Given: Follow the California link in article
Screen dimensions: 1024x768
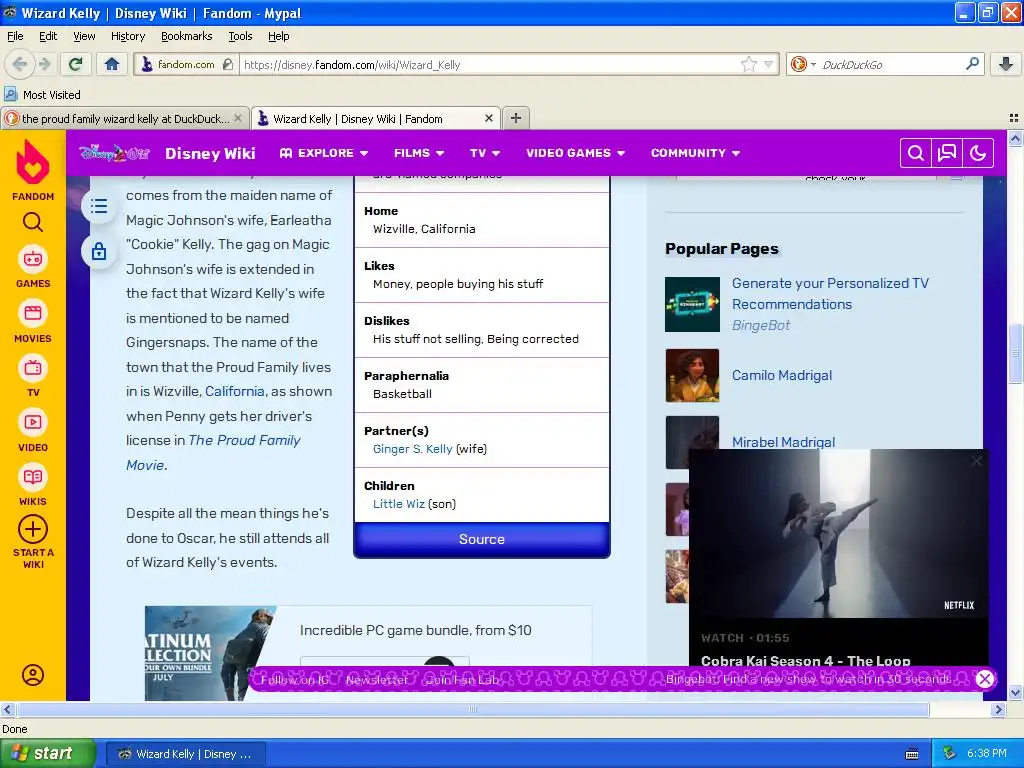Looking at the screenshot, I should pyautogui.click(x=234, y=391).
